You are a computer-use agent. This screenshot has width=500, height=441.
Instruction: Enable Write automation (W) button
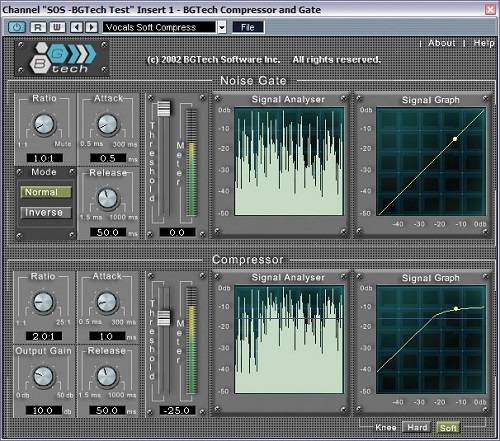pyautogui.click(x=57, y=27)
